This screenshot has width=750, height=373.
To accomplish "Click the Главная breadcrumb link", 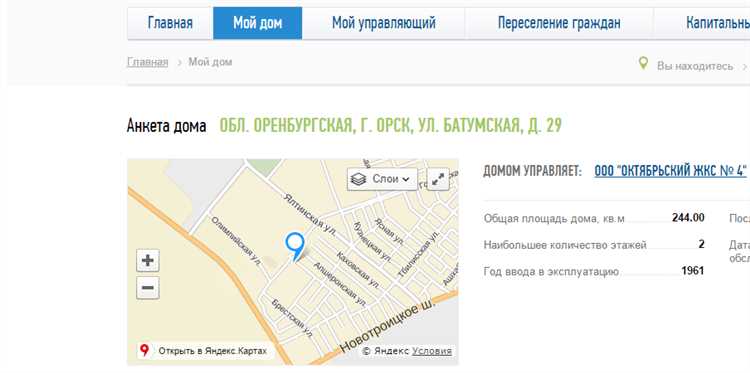I will tap(147, 62).
